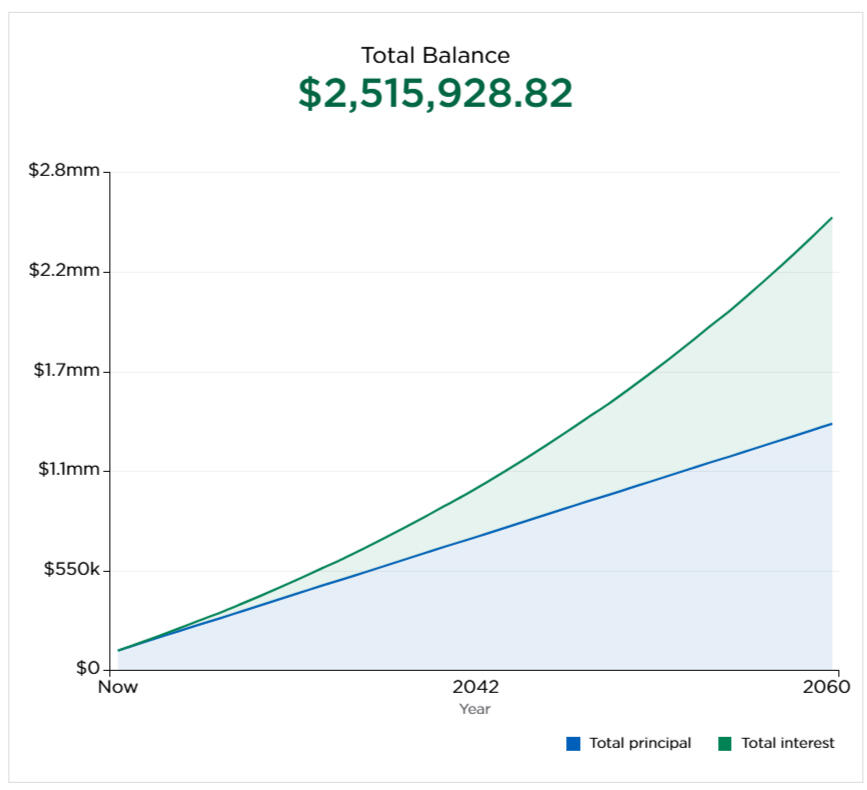Click the Year axis title

(475, 709)
